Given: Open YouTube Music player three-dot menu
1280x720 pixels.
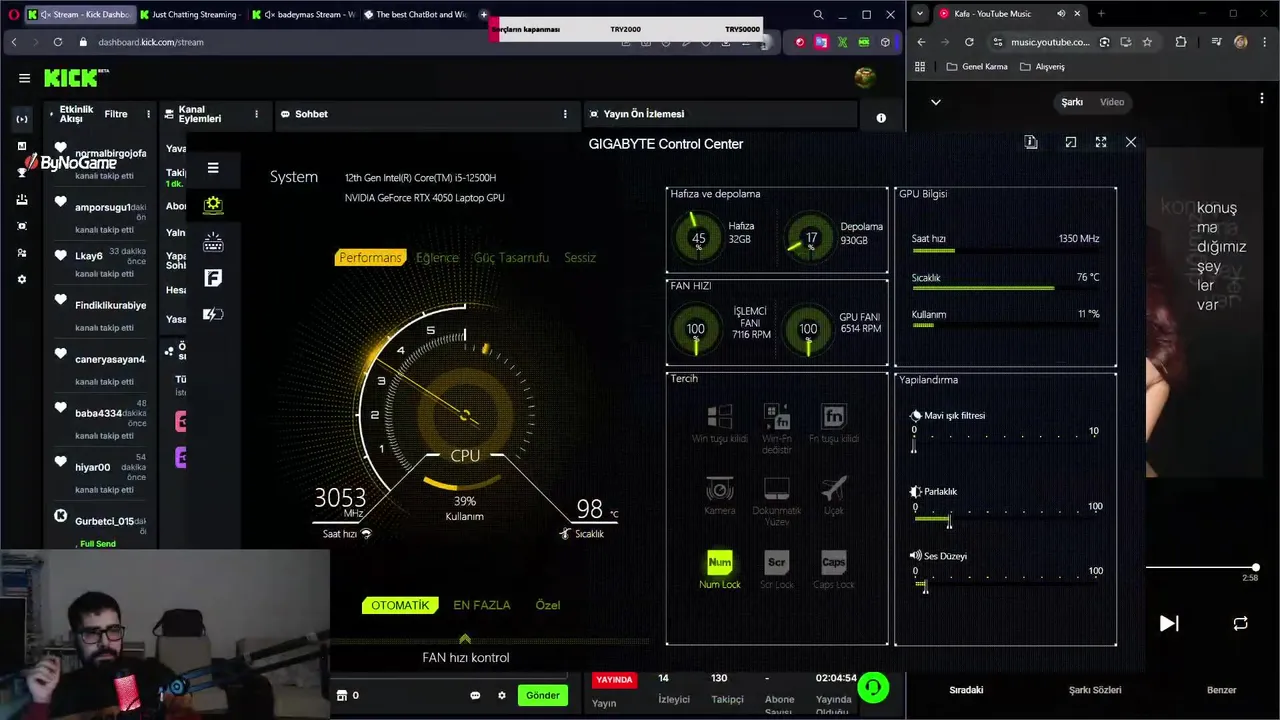Looking at the screenshot, I should tap(1262, 98).
